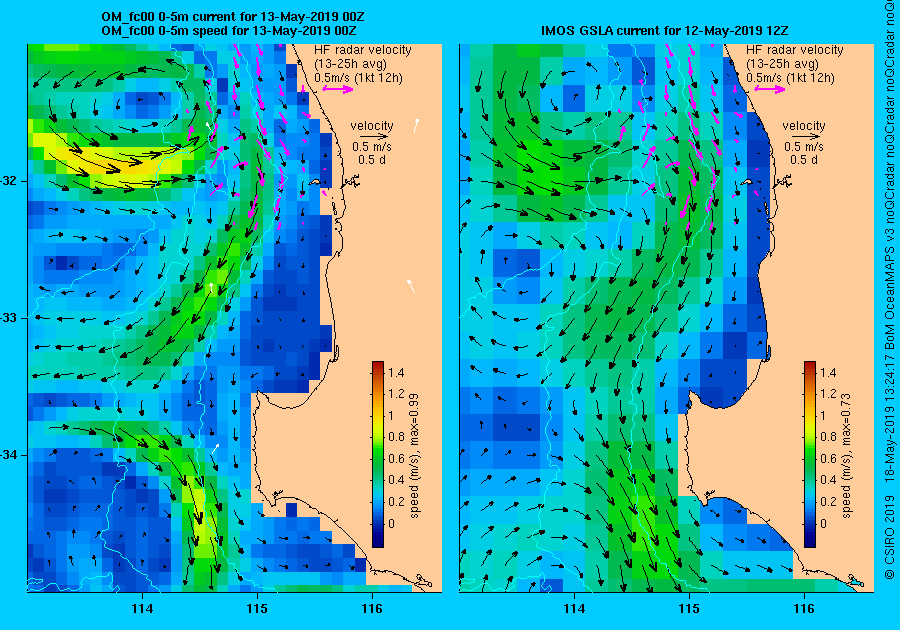Click the 1.4 tick label on left color bar
The height and width of the screenshot is (630, 900).
pos(395,372)
